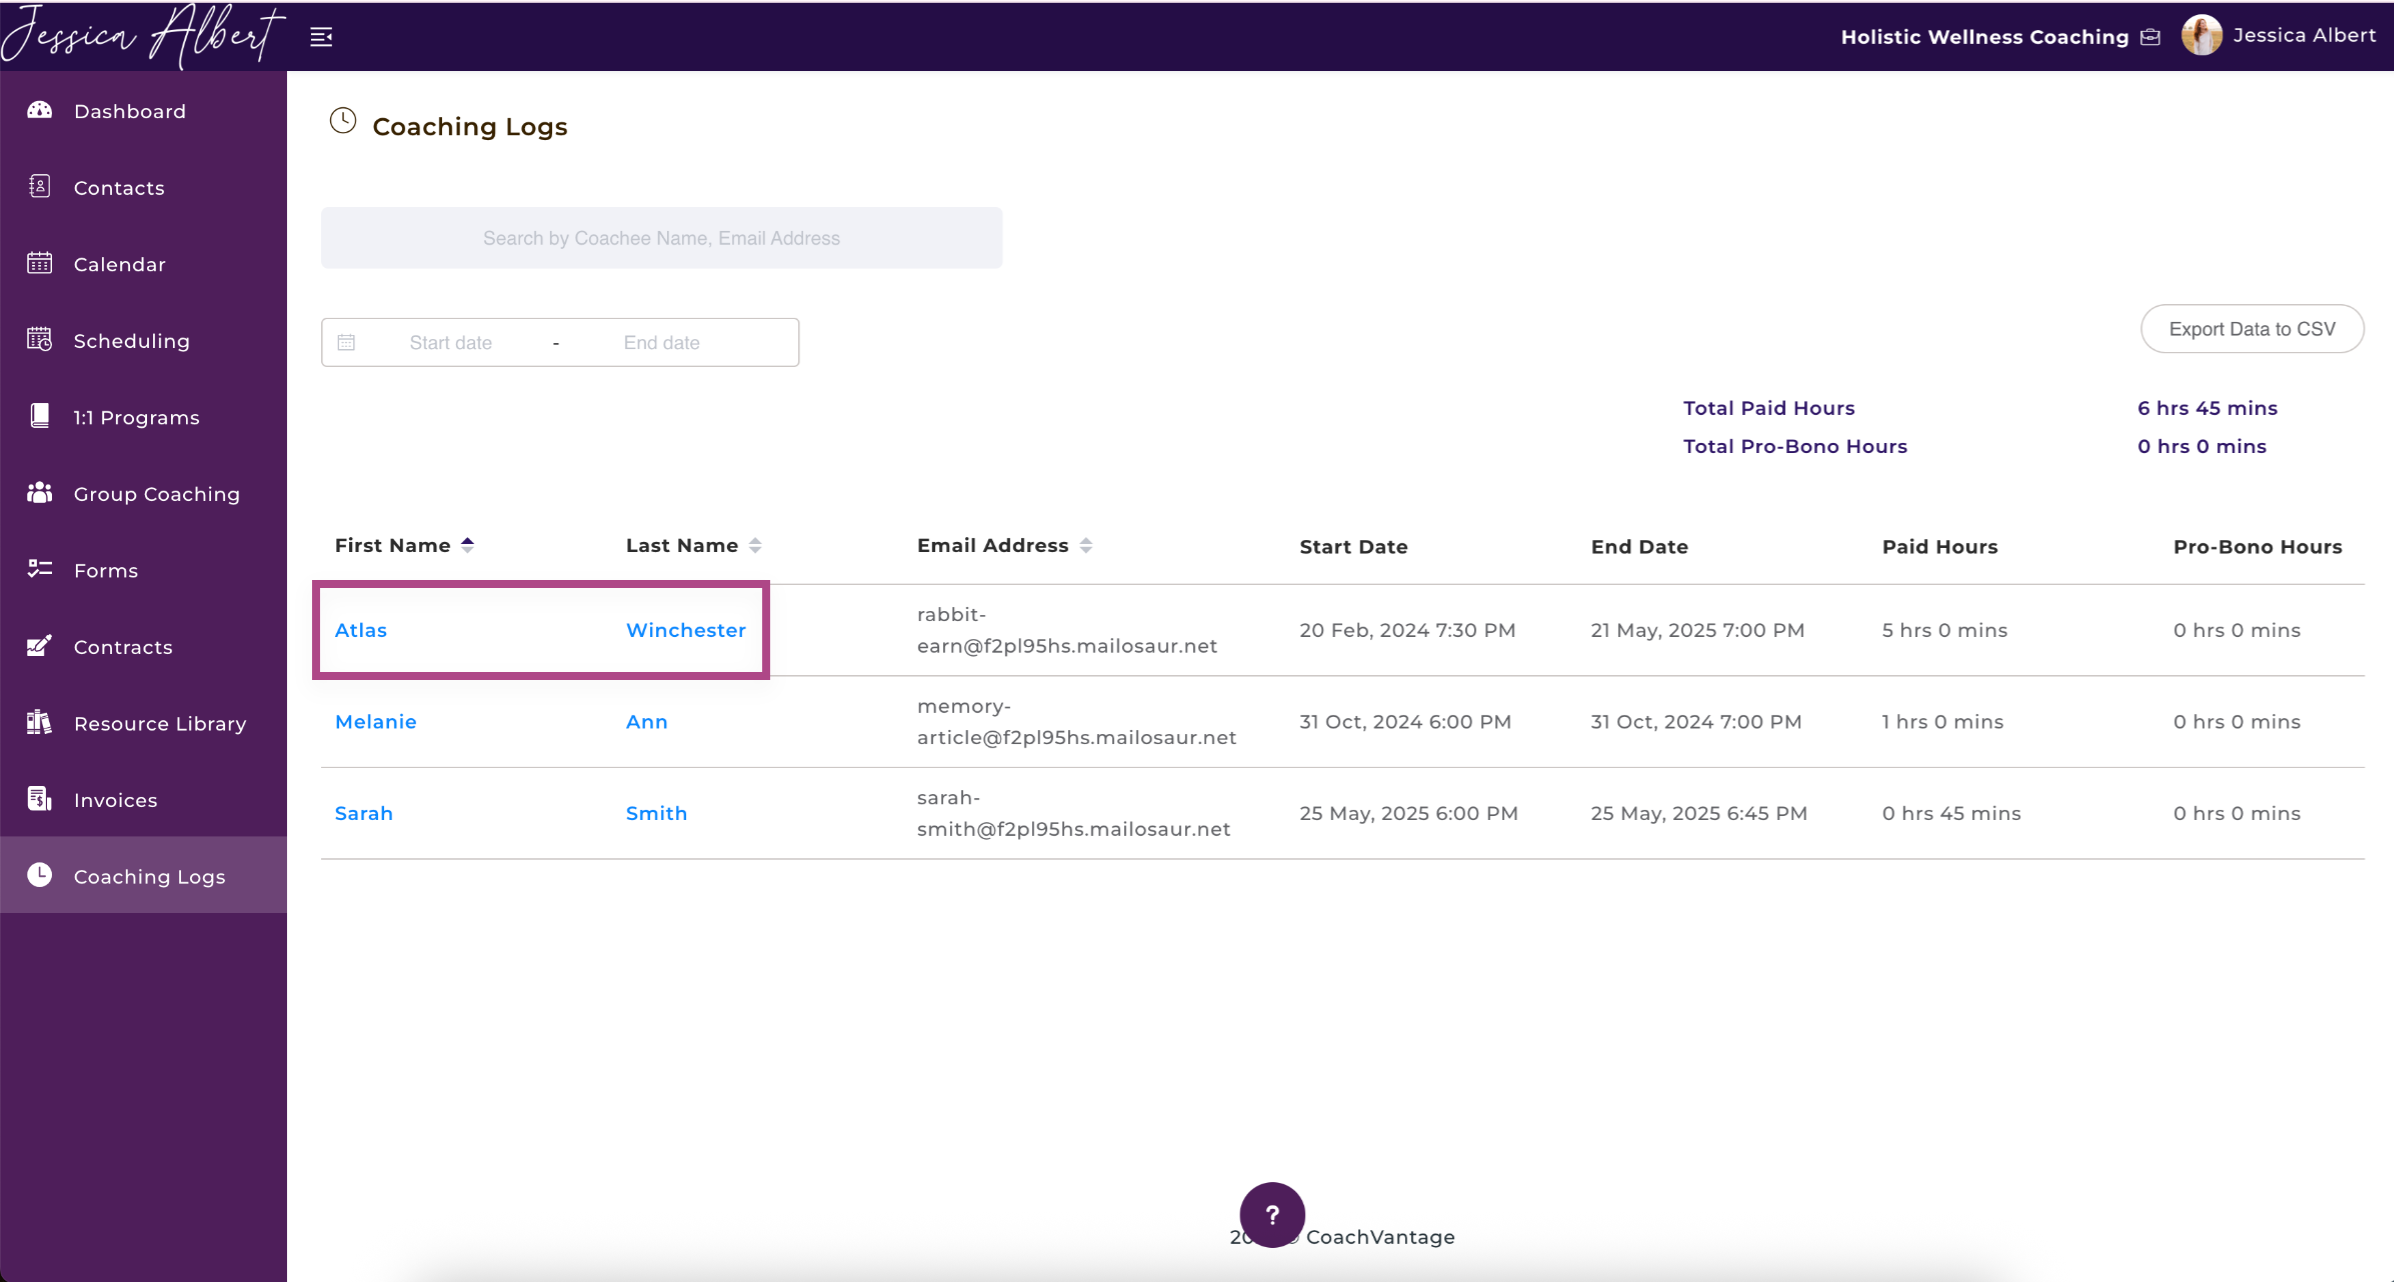Click the purple help question mark button

click(1272, 1215)
